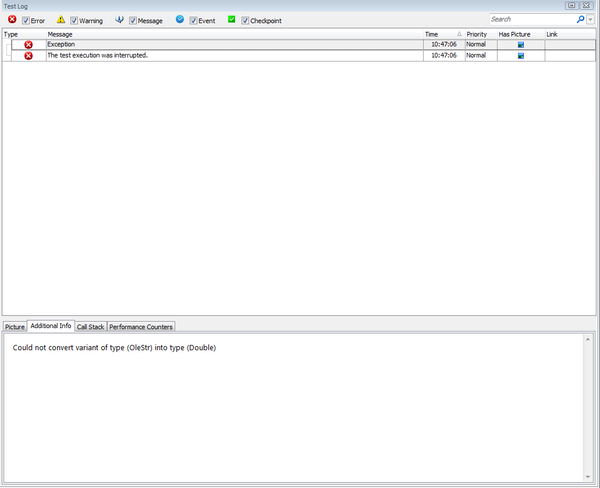Click the Priority column header
The width and height of the screenshot is (600, 488).
pyautogui.click(x=481, y=34)
